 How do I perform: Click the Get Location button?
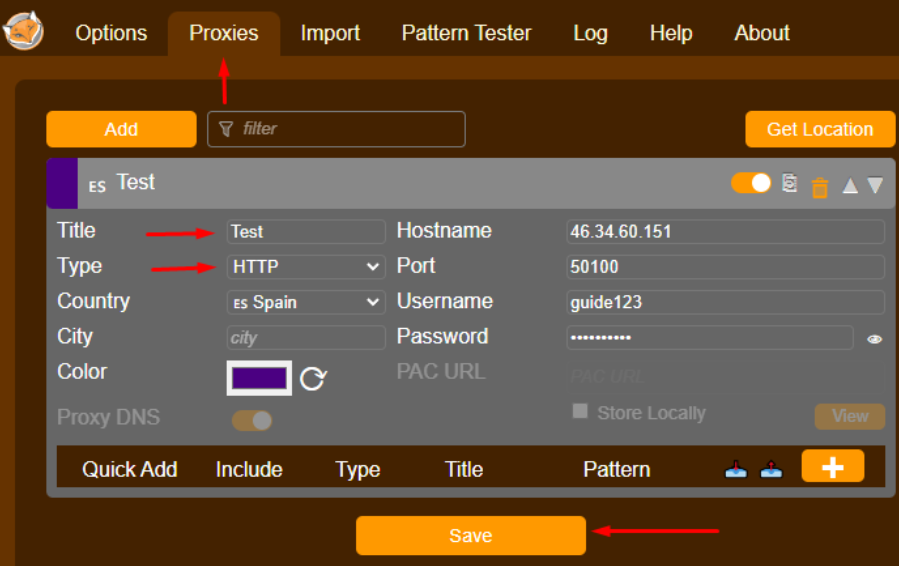click(820, 129)
